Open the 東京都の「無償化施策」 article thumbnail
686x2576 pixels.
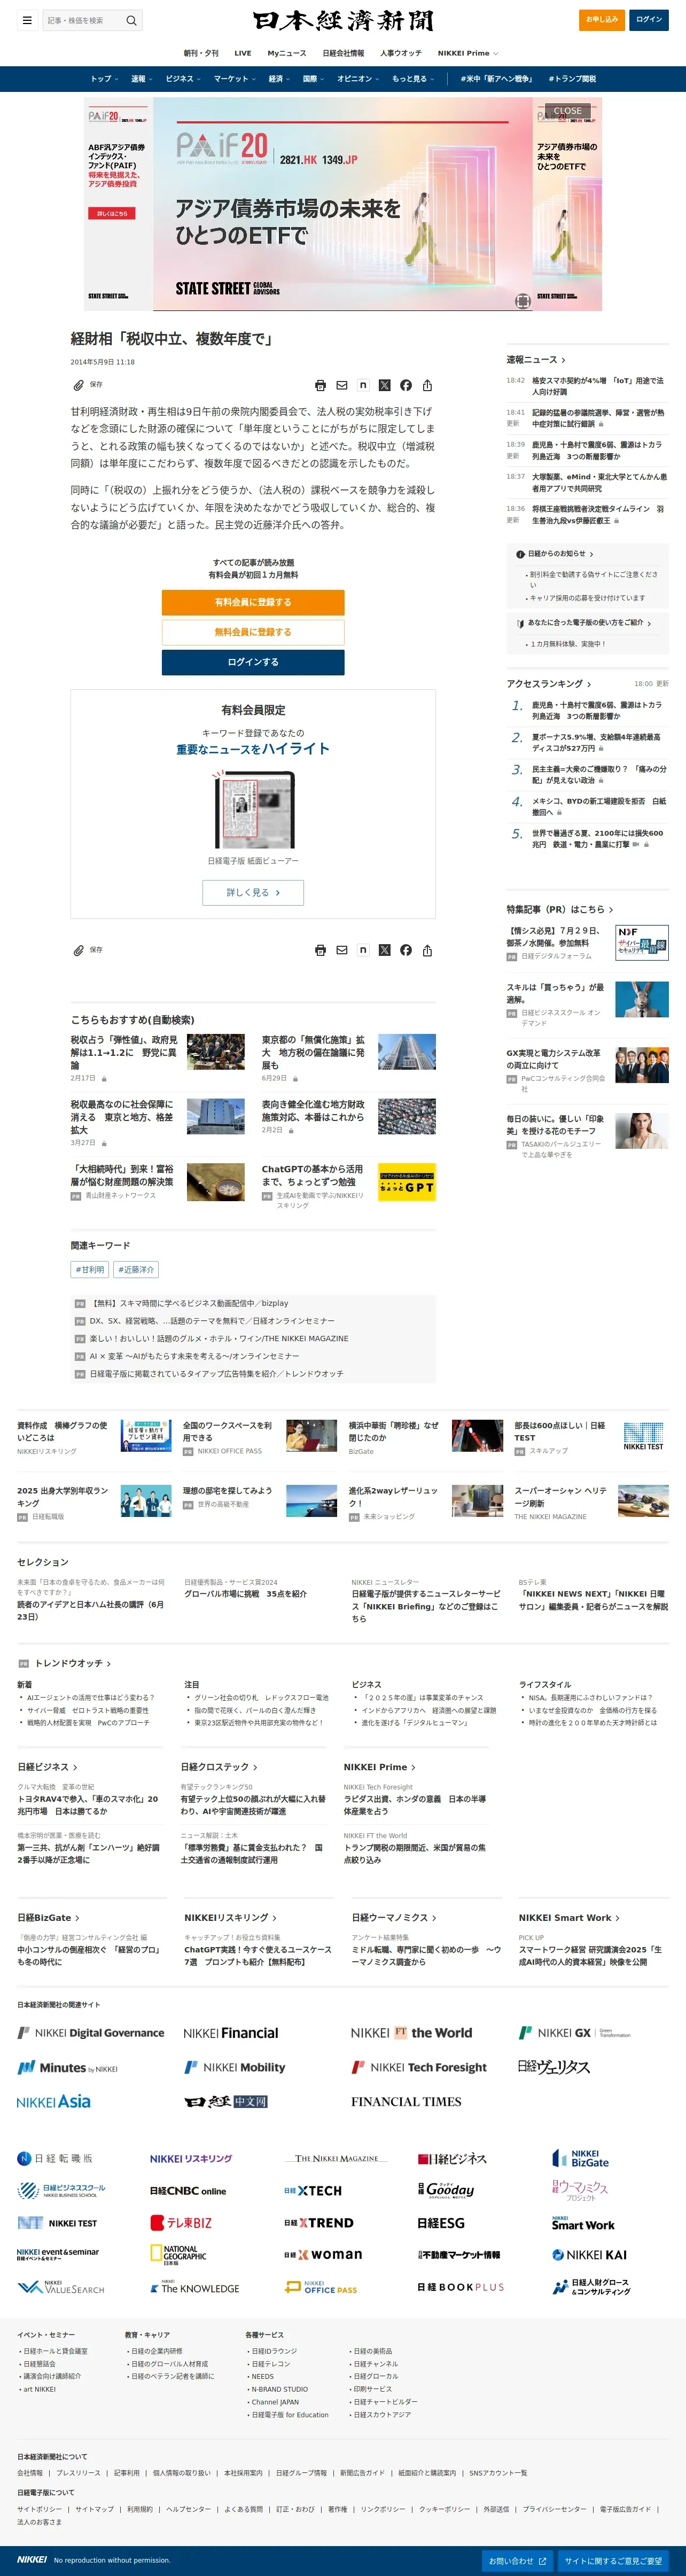click(407, 1053)
